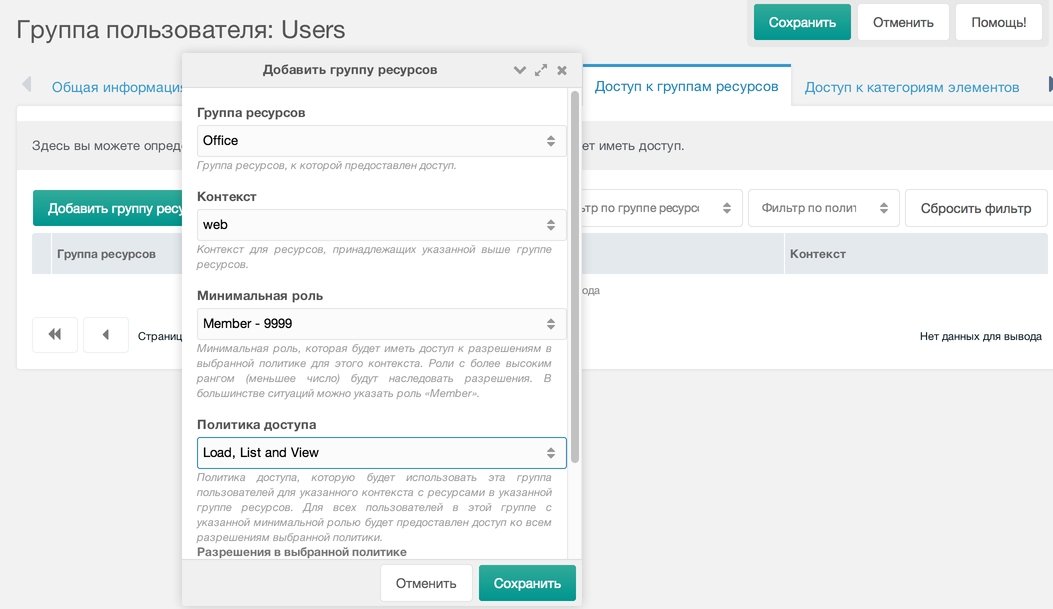This screenshot has width=1053, height=609.
Task: Collapse the dialog using the chevron icon
Action: 519,70
